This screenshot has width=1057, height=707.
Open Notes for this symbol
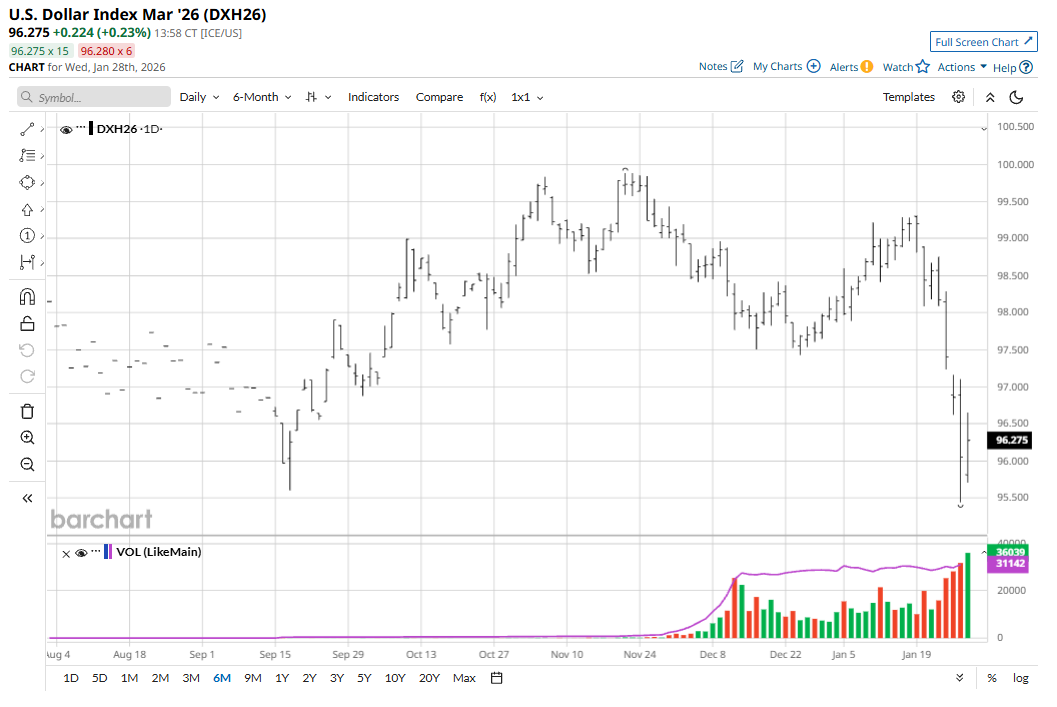pos(721,67)
